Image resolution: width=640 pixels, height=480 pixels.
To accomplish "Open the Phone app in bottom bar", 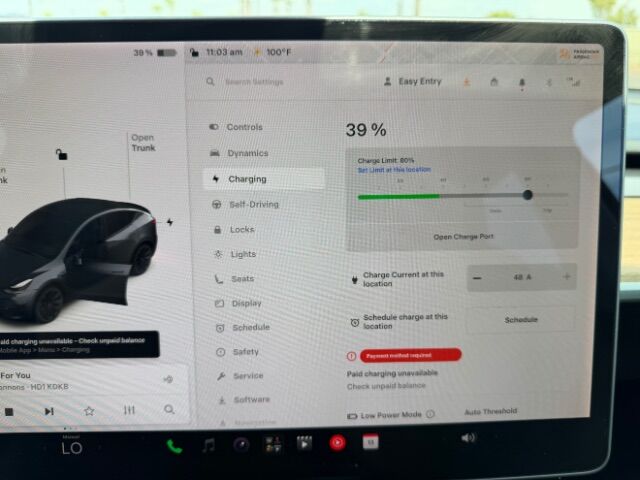I will tap(174, 447).
